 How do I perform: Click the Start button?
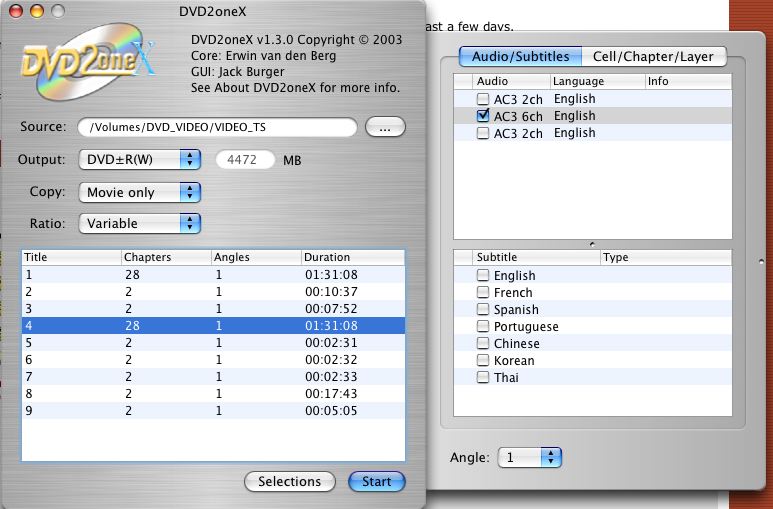coord(377,481)
